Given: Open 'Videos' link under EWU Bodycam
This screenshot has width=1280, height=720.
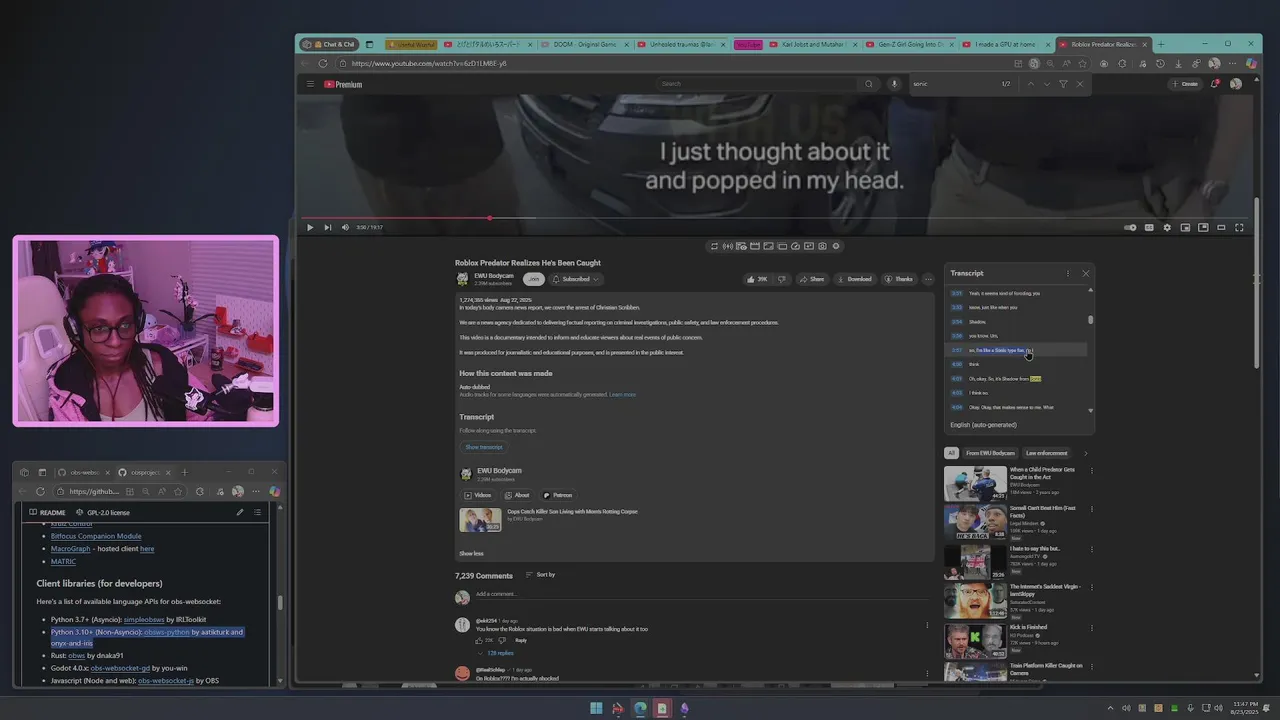Looking at the screenshot, I should click(478, 495).
